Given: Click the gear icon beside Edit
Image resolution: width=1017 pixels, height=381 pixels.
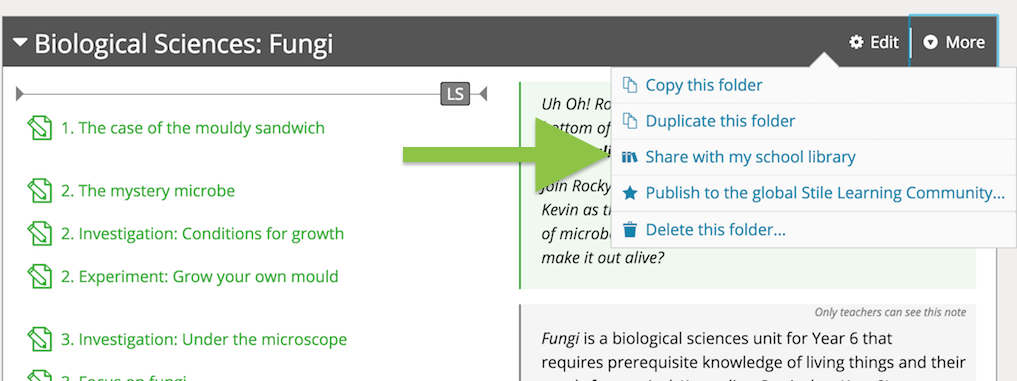Looking at the screenshot, I should click(857, 43).
